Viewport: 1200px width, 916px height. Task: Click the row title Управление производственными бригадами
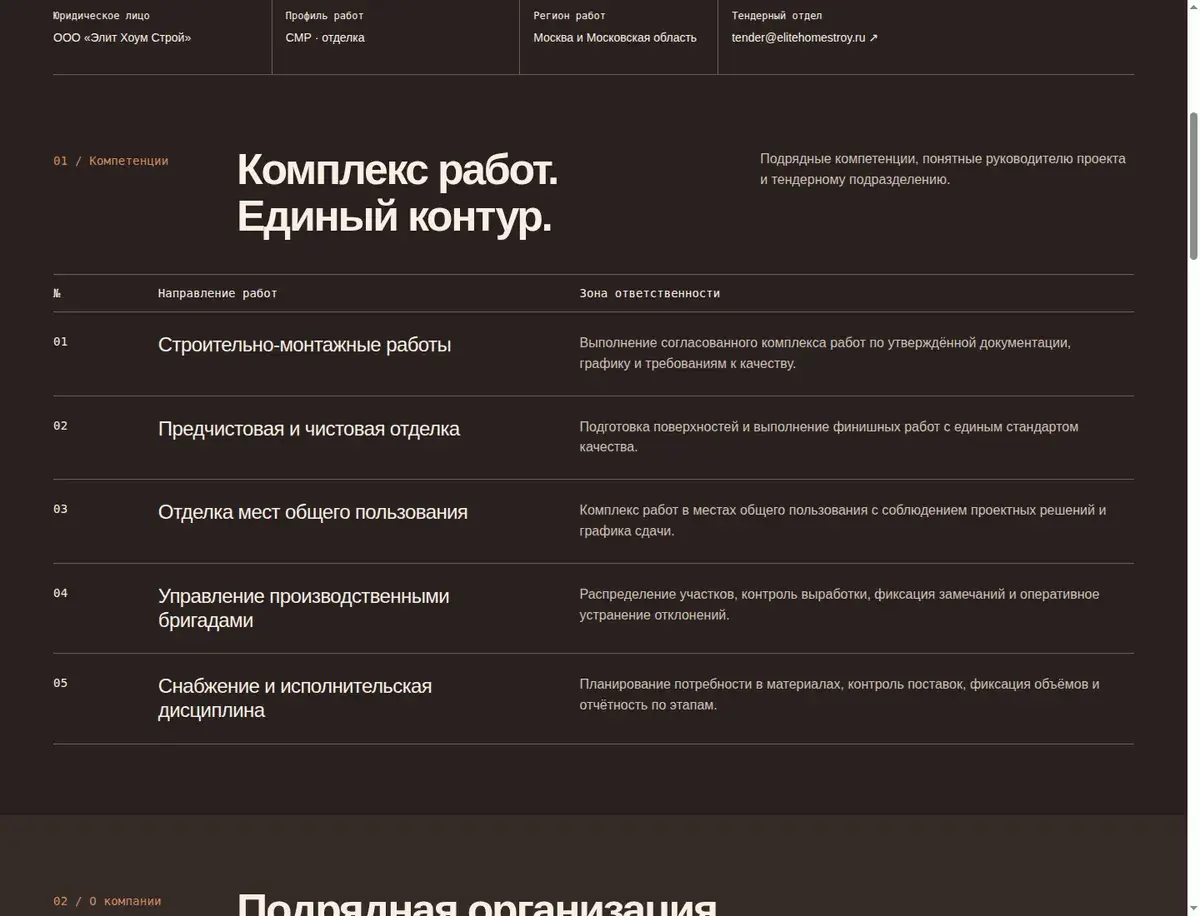[304, 608]
